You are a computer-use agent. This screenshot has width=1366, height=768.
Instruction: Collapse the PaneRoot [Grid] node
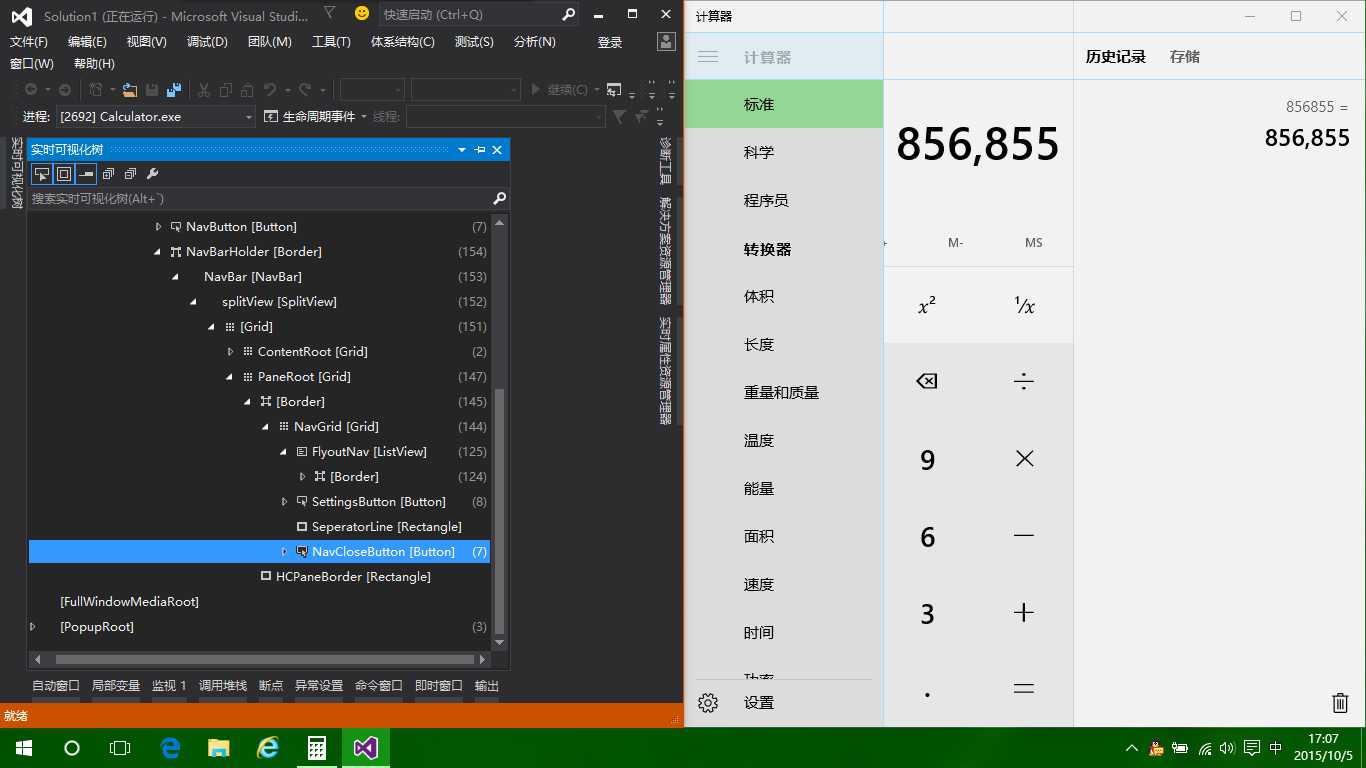[x=230, y=377]
